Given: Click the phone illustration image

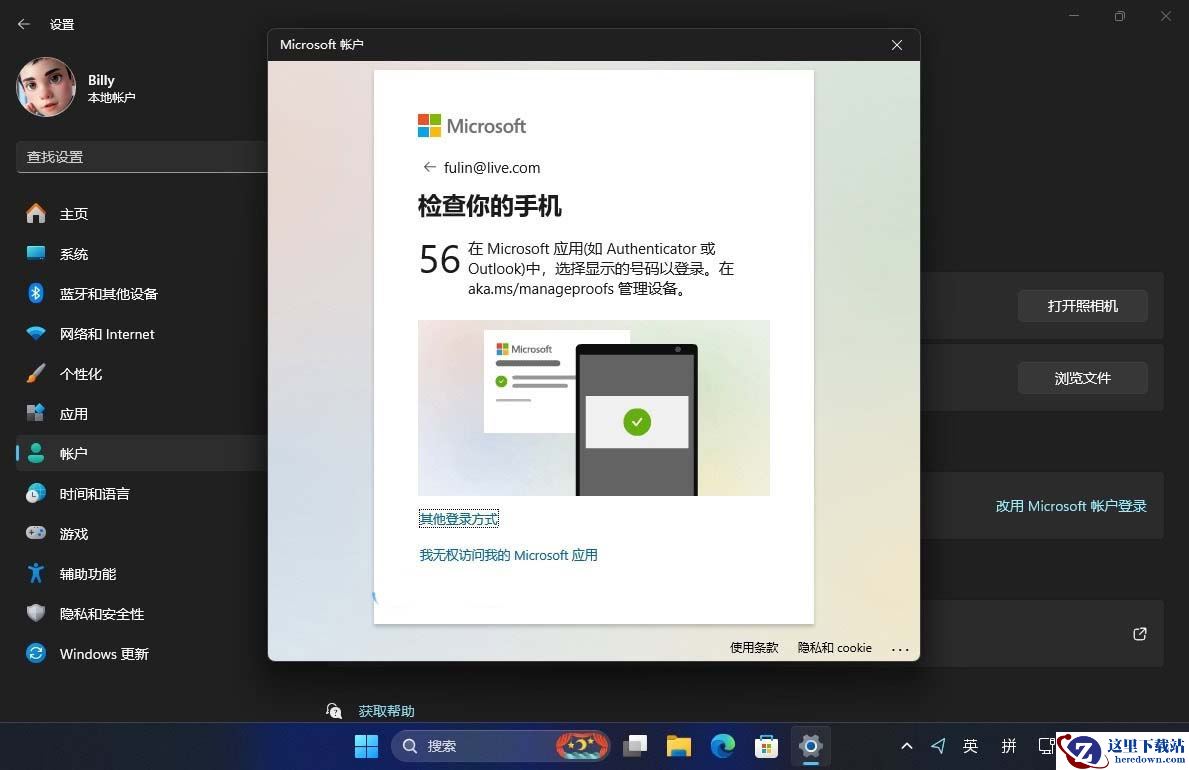Looking at the screenshot, I should pyautogui.click(x=594, y=408).
